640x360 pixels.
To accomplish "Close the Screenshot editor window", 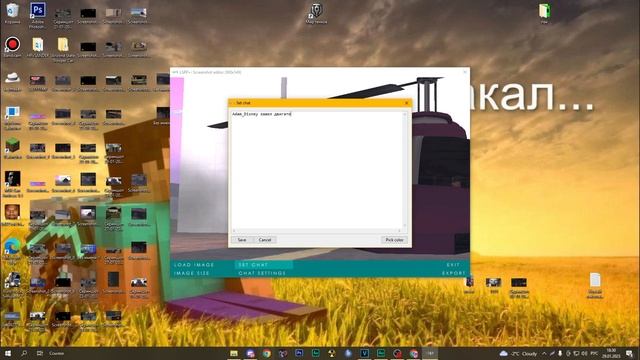I will pyautogui.click(x=464, y=72).
